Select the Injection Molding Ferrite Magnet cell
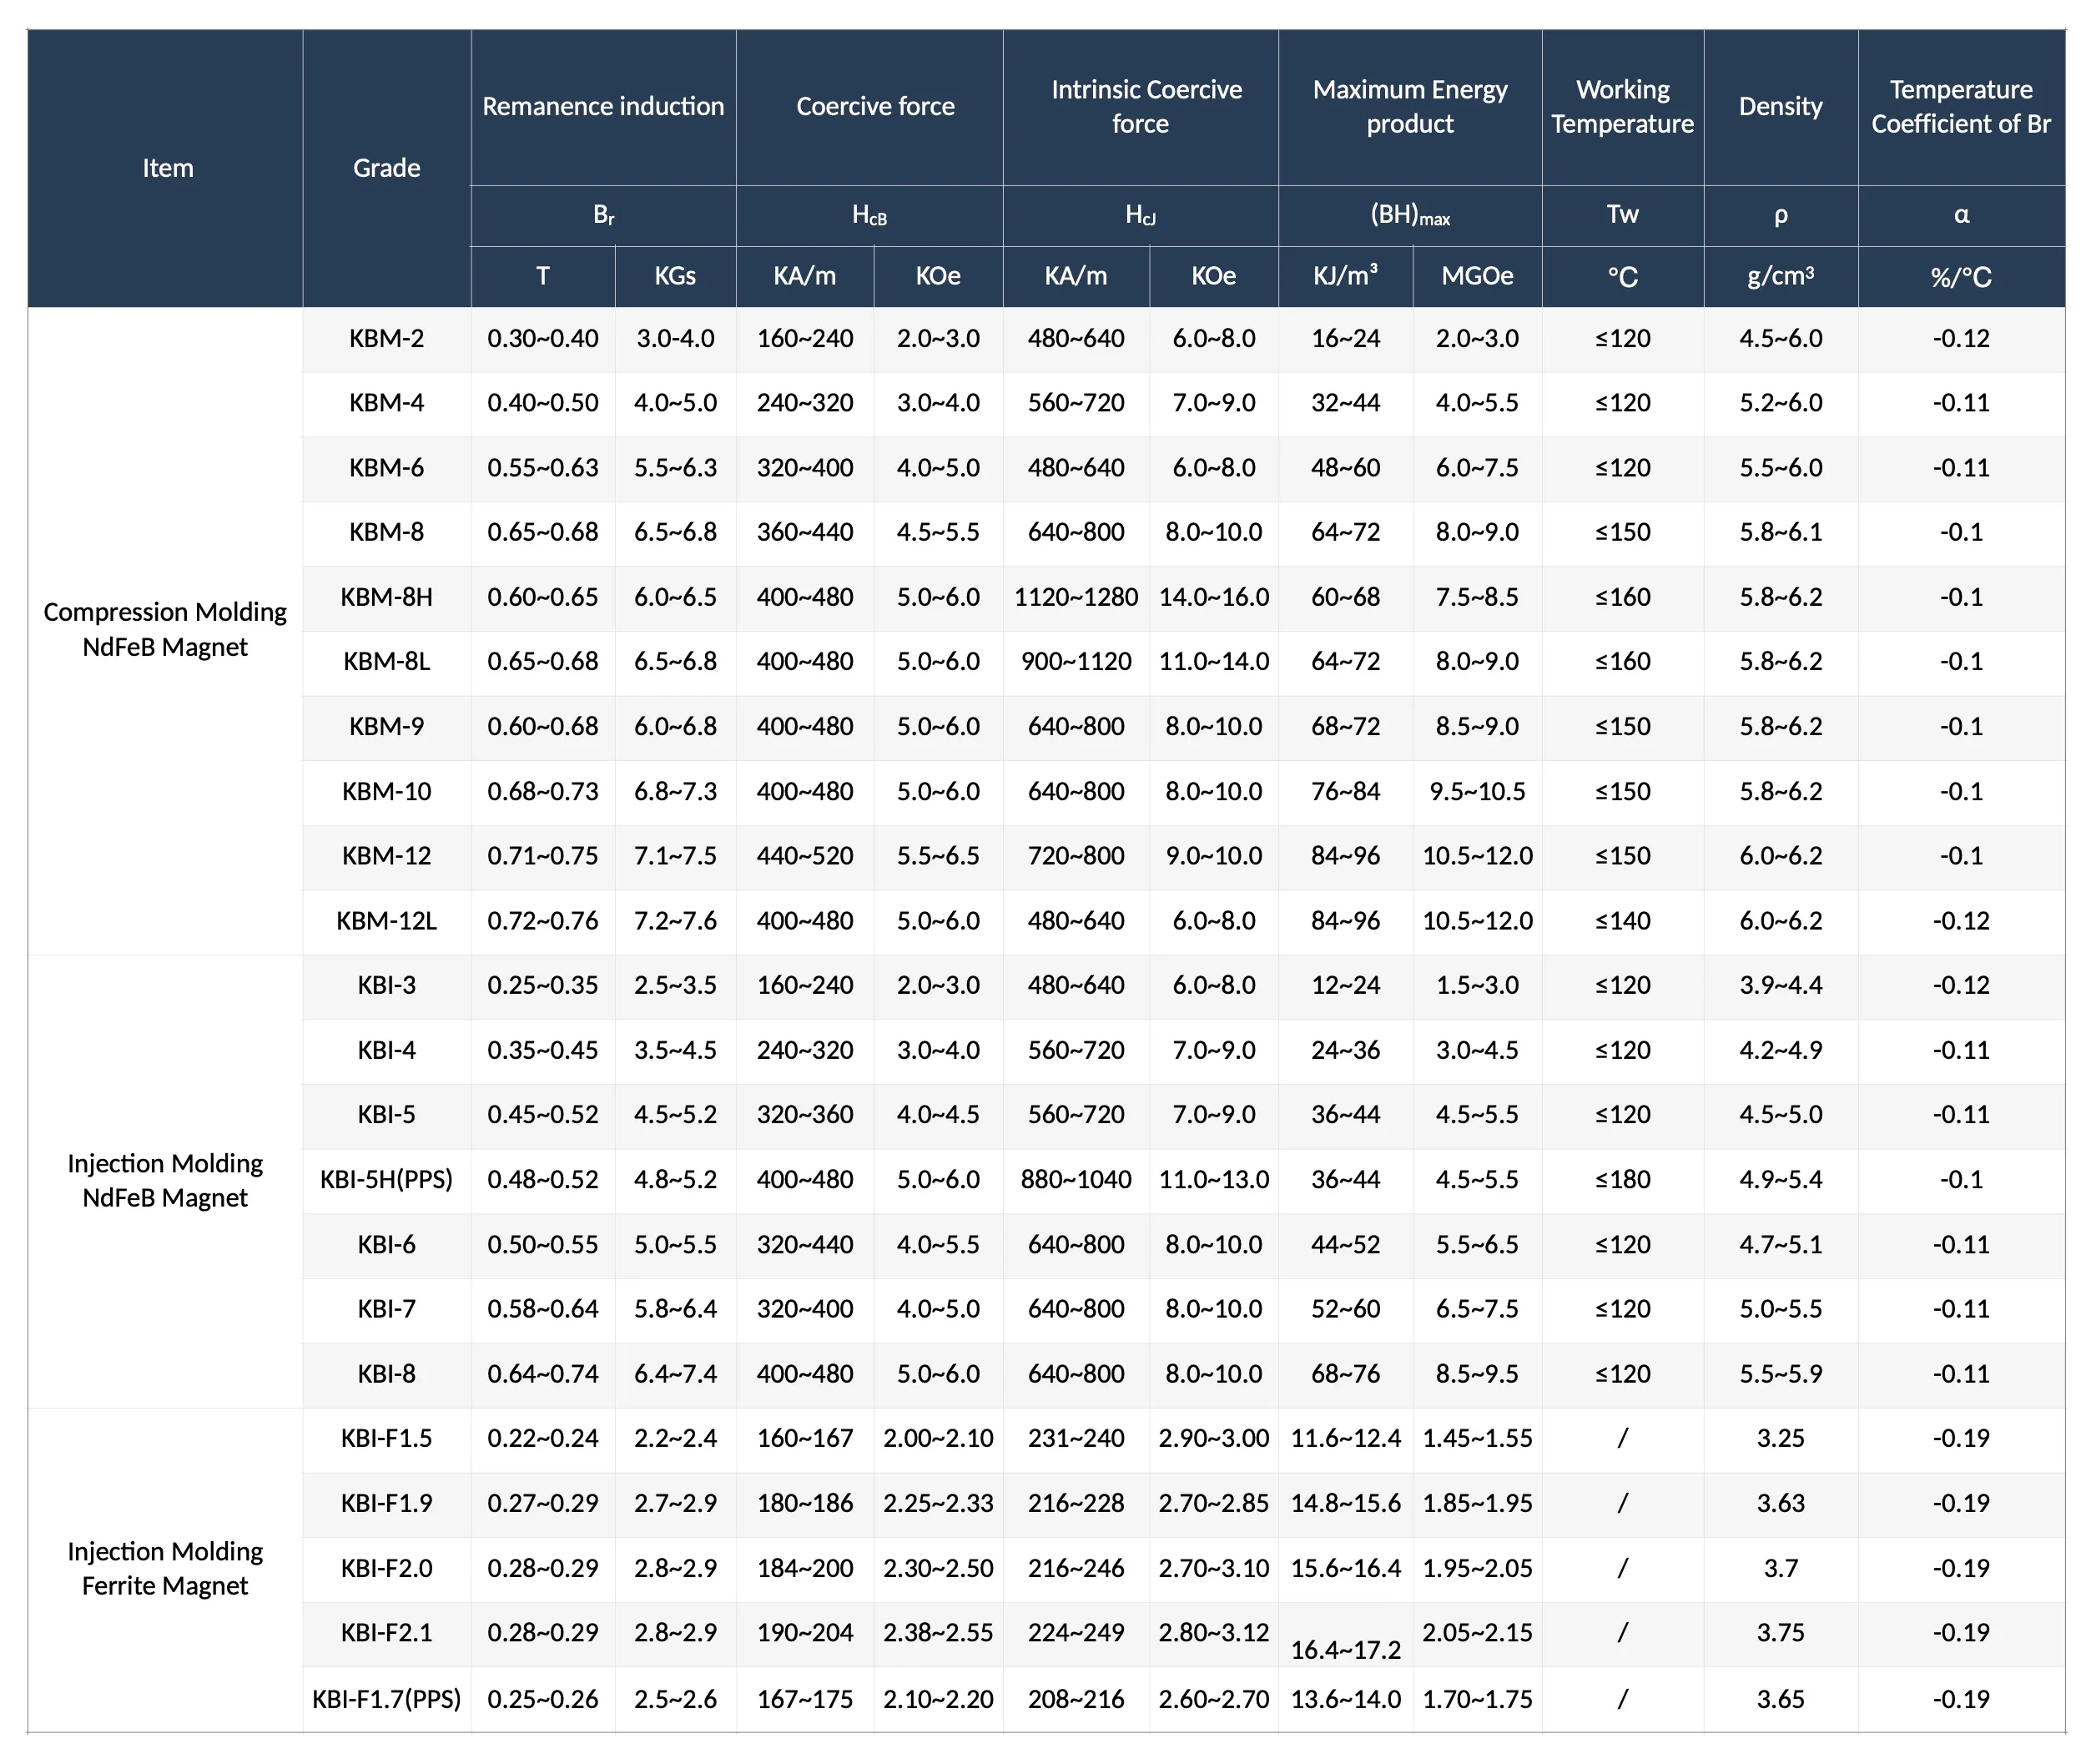The width and height of the screenshot is (2091, 1764). click(x=165, y=1568)
